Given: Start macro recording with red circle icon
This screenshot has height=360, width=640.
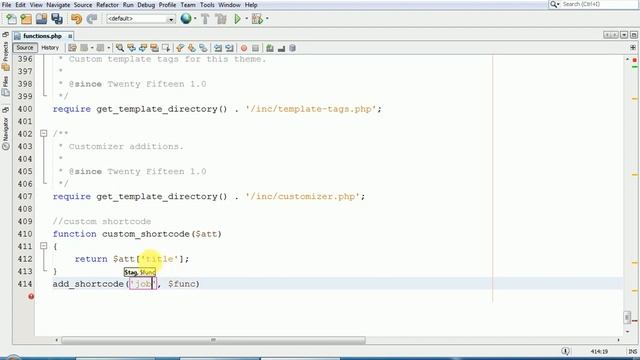Looking at the screenshot, I should [244, 48].
